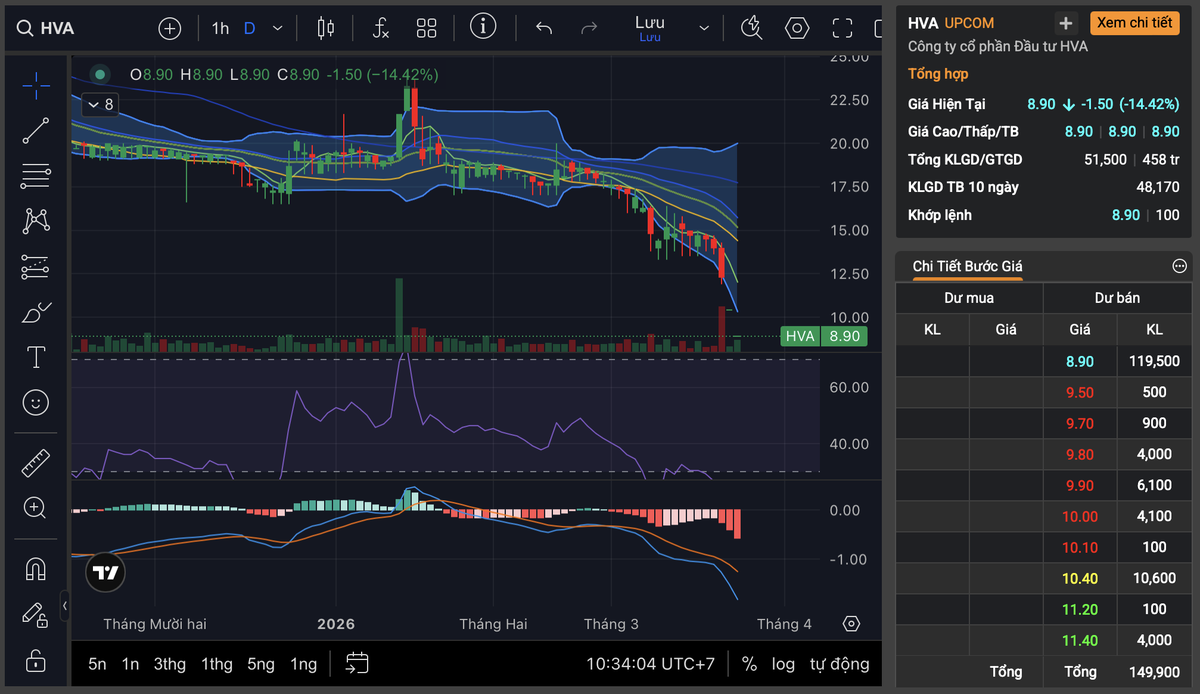Toggle magnet mode for drawings
This screenshot has height=694, width=1200.
pos(36,569)
